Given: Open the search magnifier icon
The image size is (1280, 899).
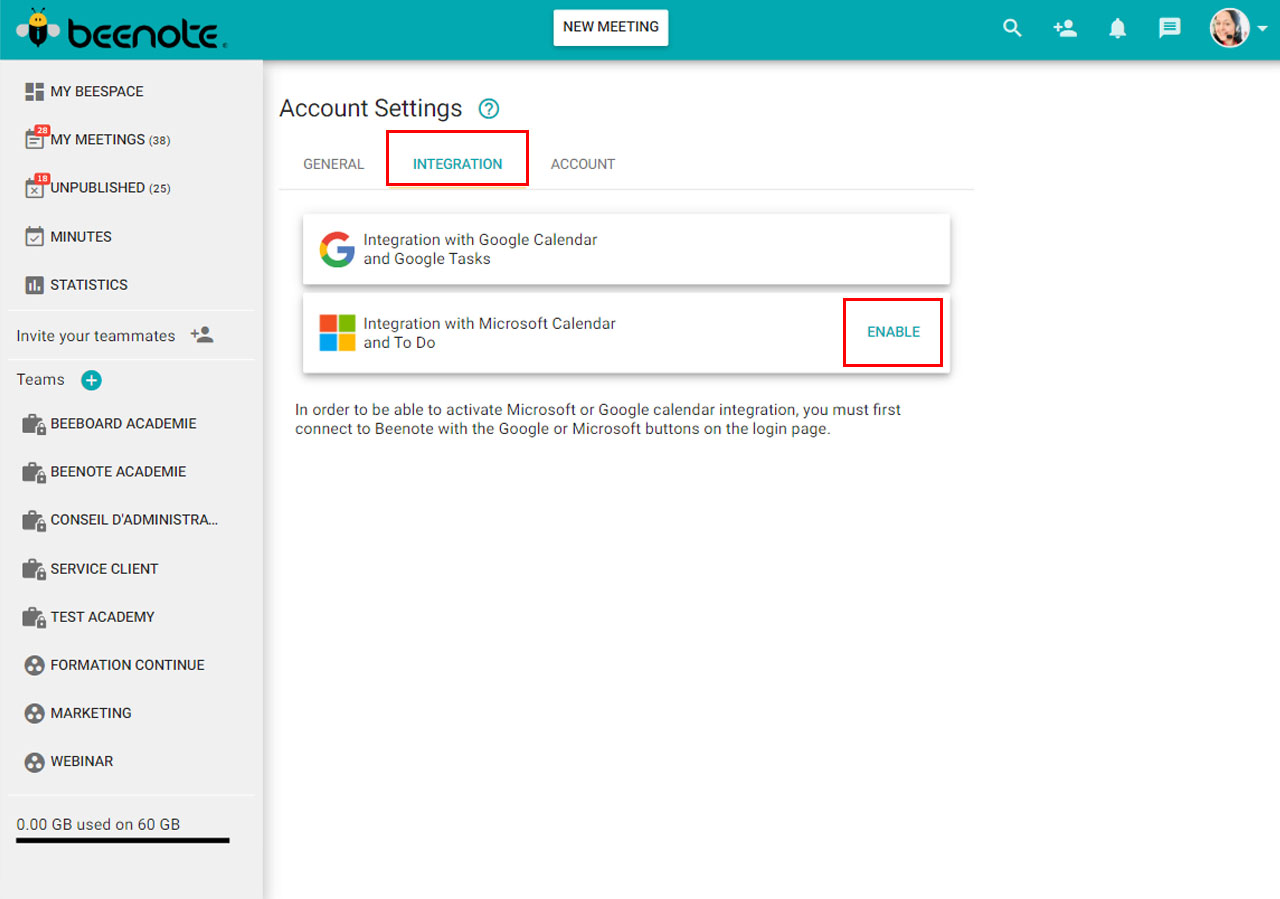Looking at the screenshot, I should [x=1013, y=28].
